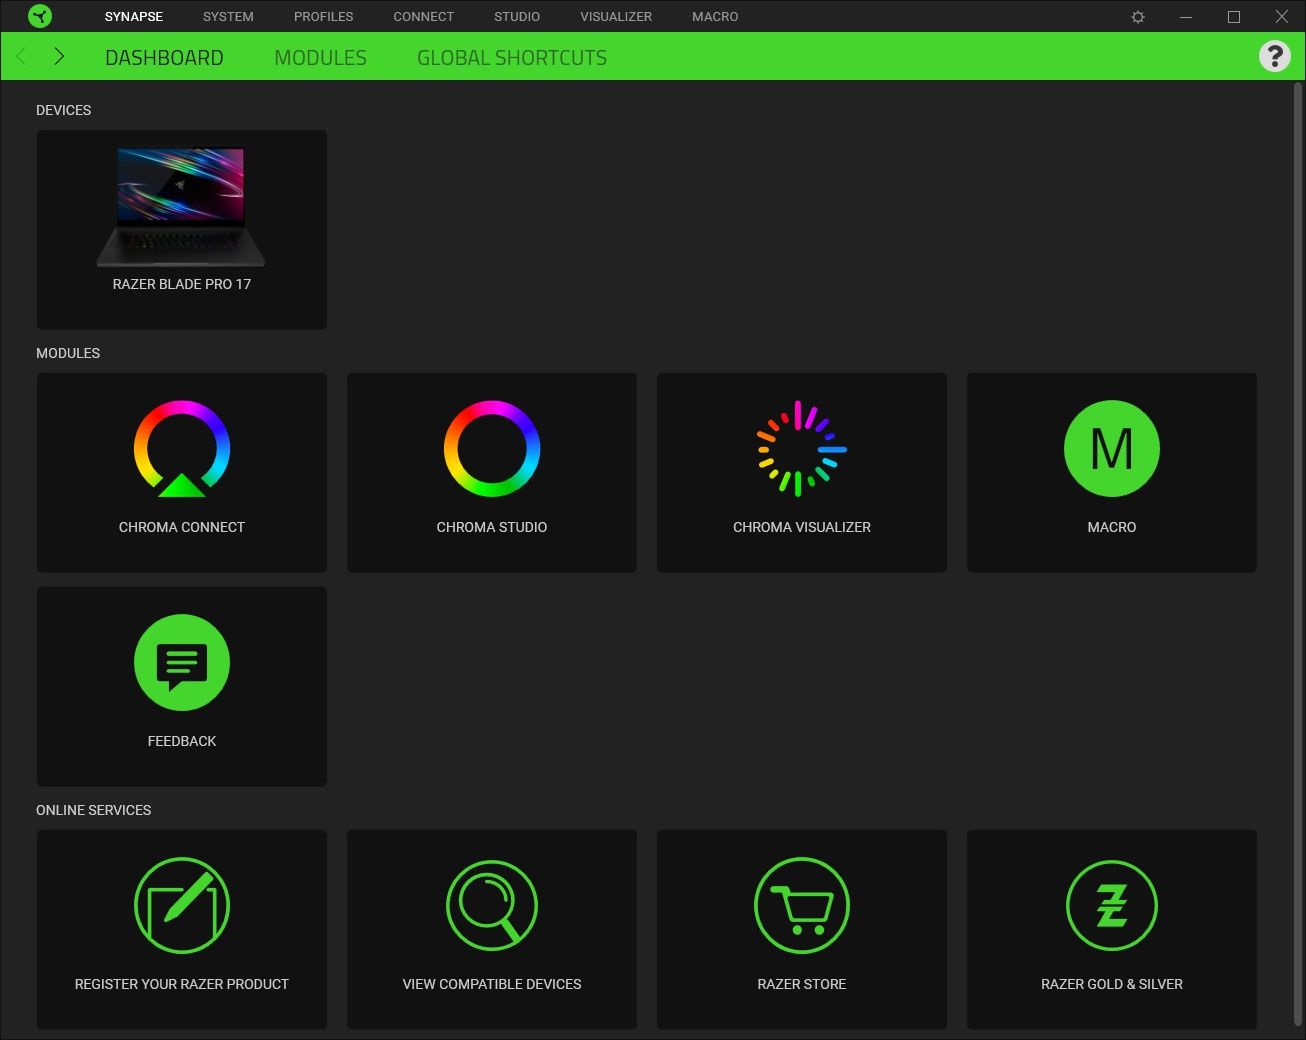Open the Razer Store cart icon
Viewport: 1306px width, 1040px height.
[802, 905]
